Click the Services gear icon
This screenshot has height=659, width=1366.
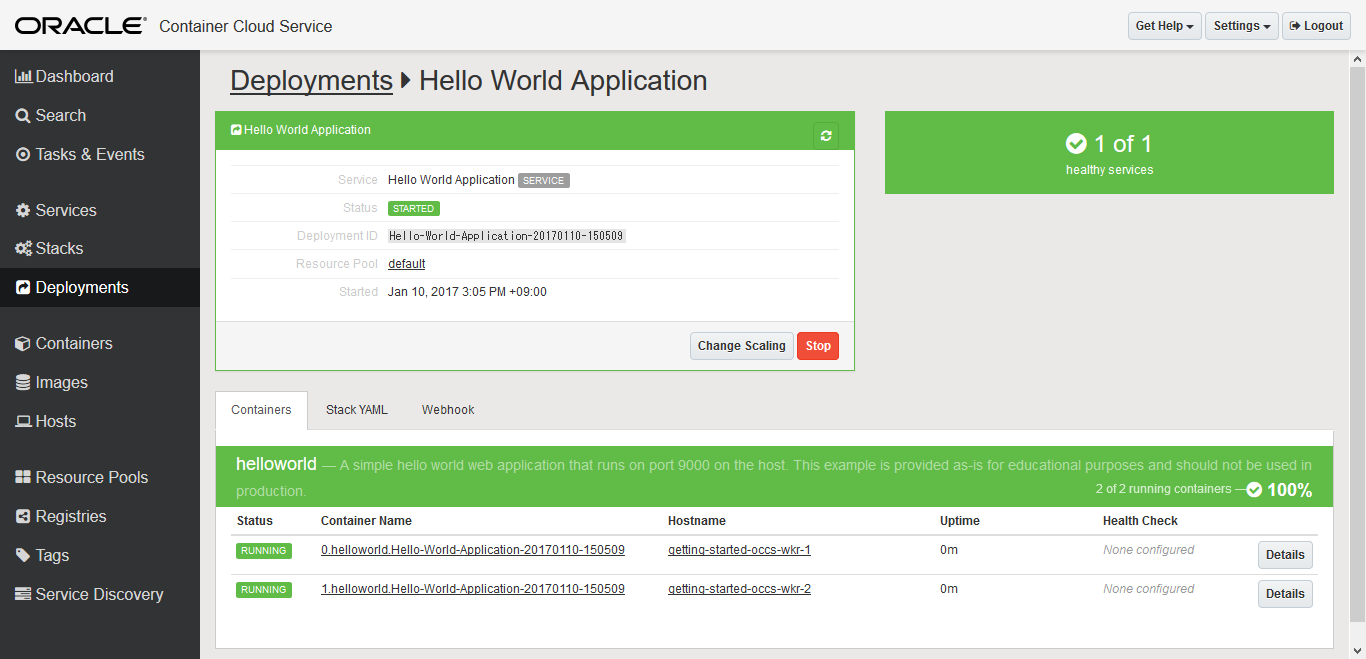coord(23,211)
